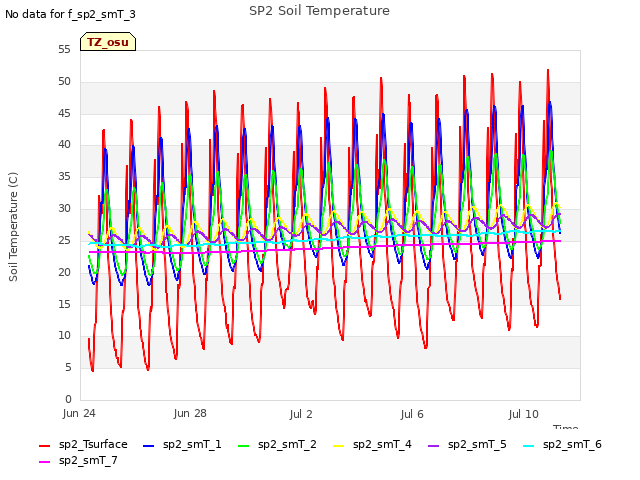Toggle the sp2_smT_4 legend entry

[372, 444]
